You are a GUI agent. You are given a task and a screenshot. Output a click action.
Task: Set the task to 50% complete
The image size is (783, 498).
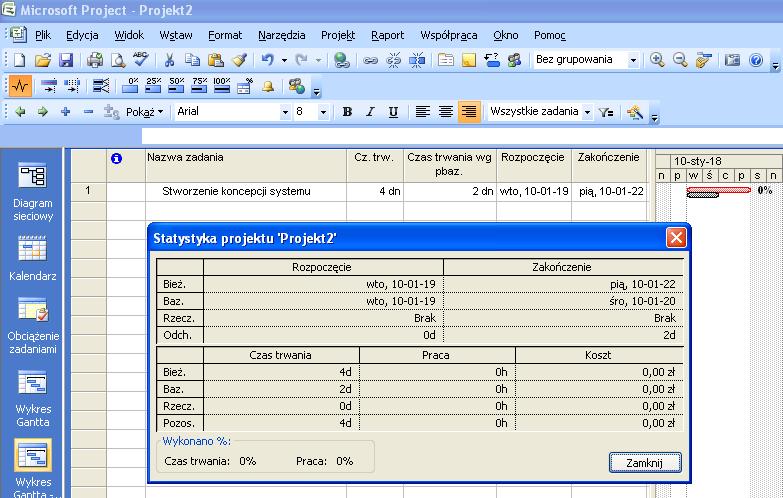[176, 86]
